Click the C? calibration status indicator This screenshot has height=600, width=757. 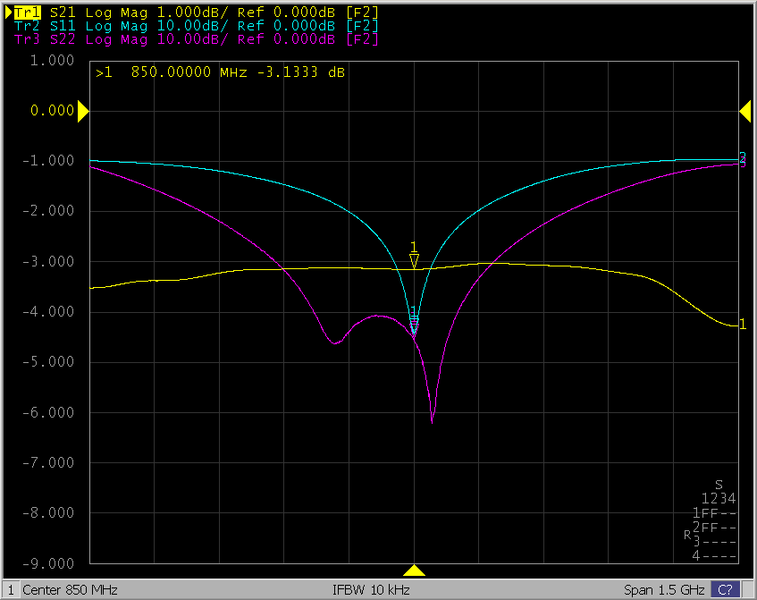point(726,590)
